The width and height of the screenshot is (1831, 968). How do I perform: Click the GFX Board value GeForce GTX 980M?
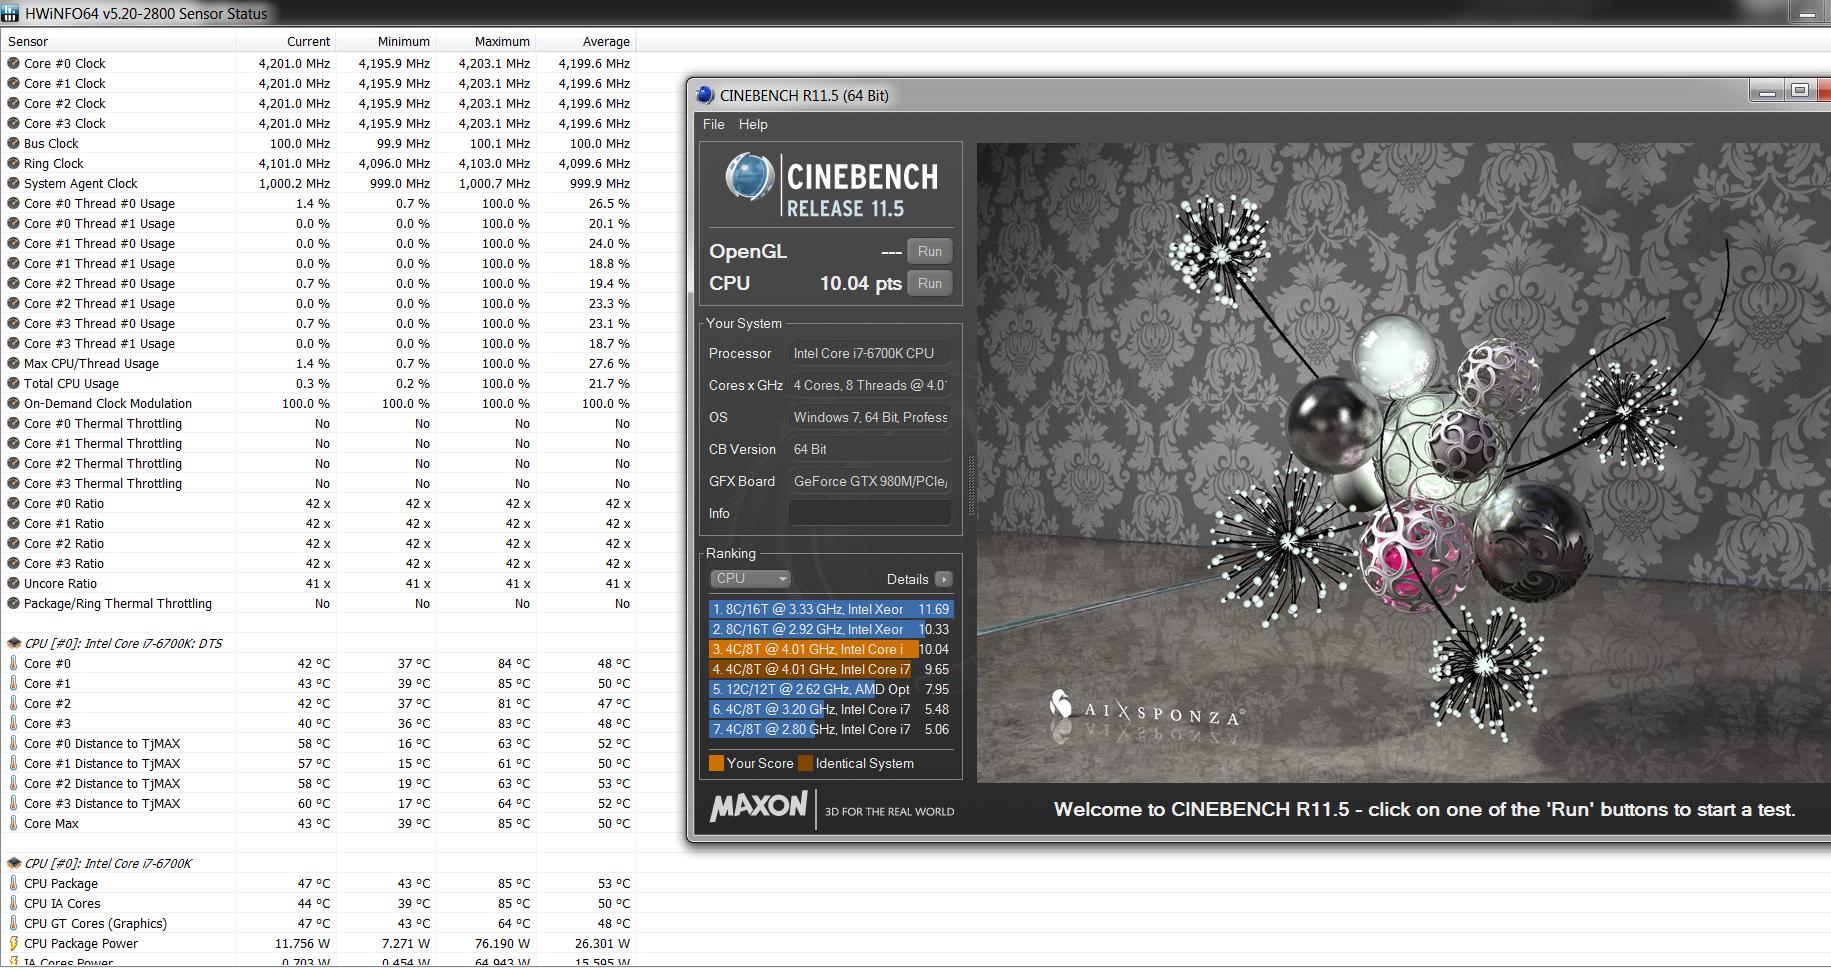(870, 481)
